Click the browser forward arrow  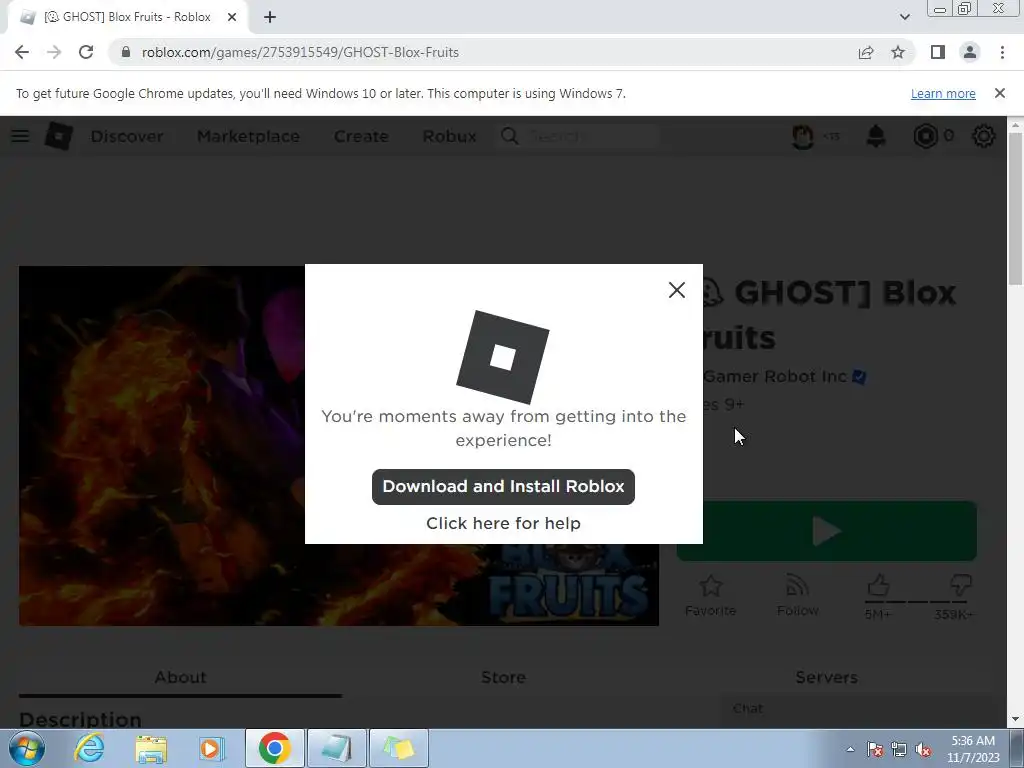pyautogui.click(x=54, y=52)
